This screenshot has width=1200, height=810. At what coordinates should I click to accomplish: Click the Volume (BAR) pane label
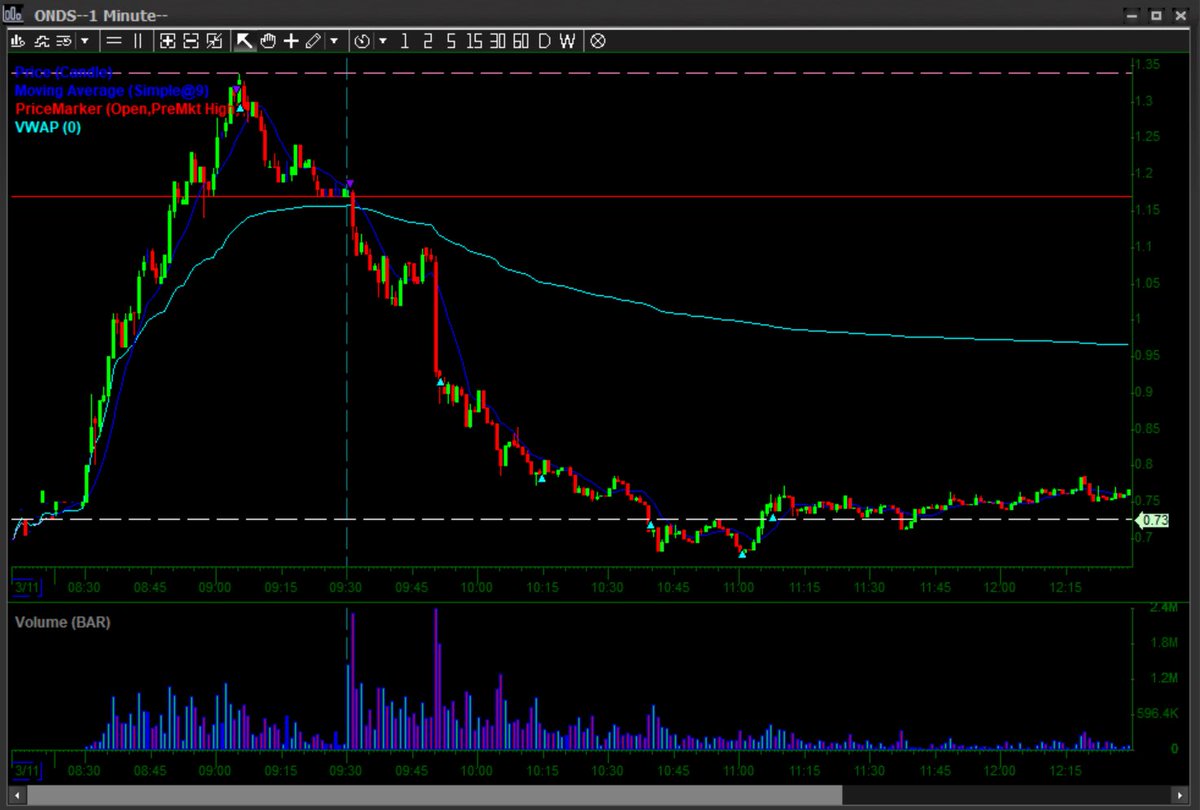click(x=62, y=622)
